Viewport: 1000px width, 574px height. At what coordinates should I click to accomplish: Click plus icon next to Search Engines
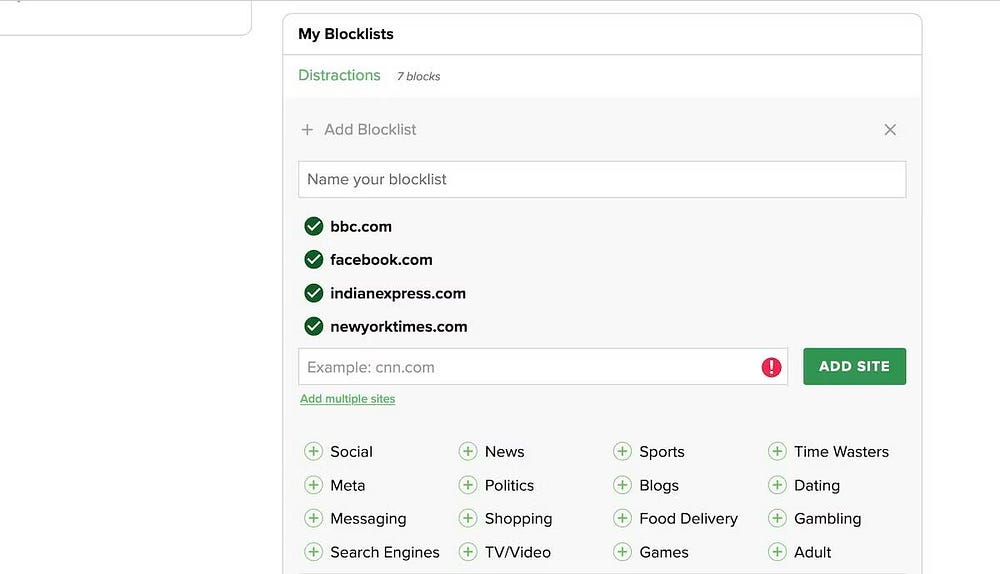(x=313, y=552)
